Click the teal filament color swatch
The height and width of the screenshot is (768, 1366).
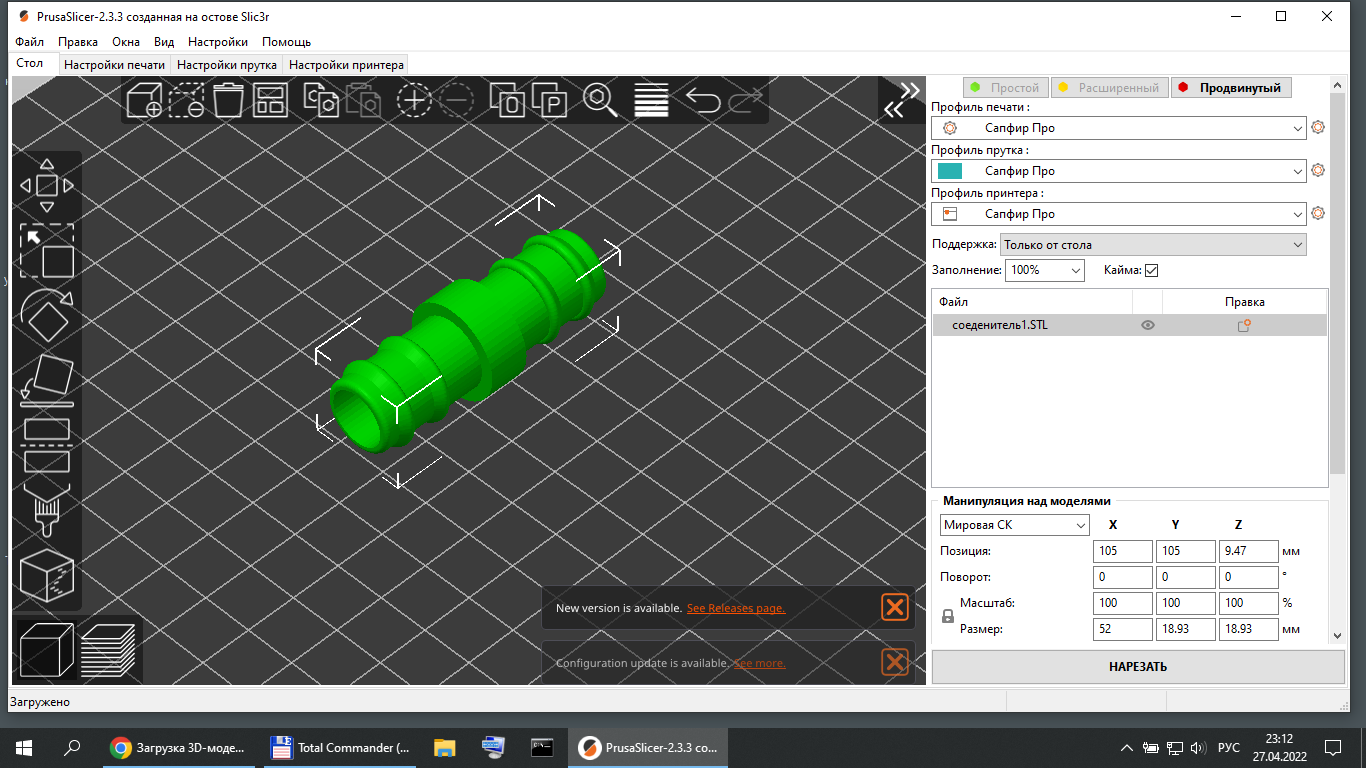pyautogui.click(x=950, y=171)
